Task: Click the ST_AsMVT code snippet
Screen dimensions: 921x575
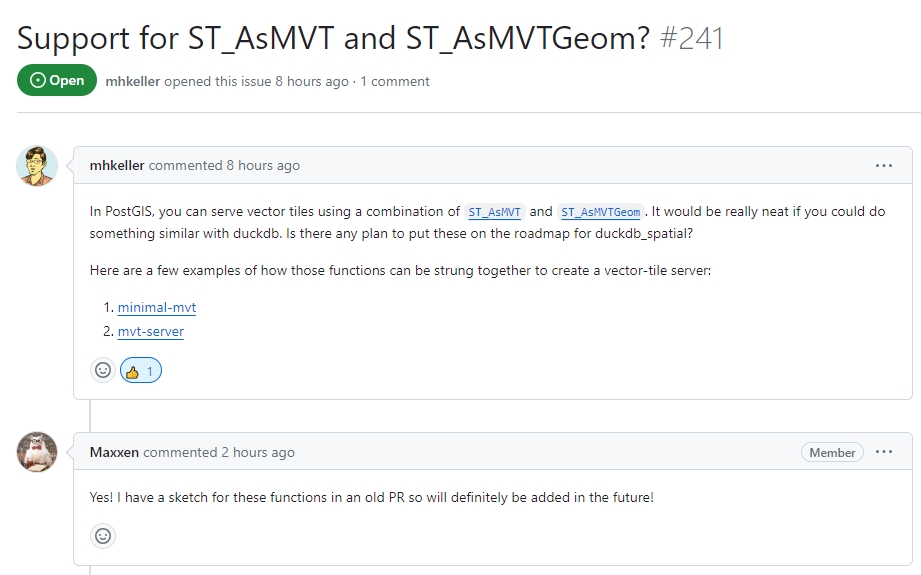Action: (495, 212)
